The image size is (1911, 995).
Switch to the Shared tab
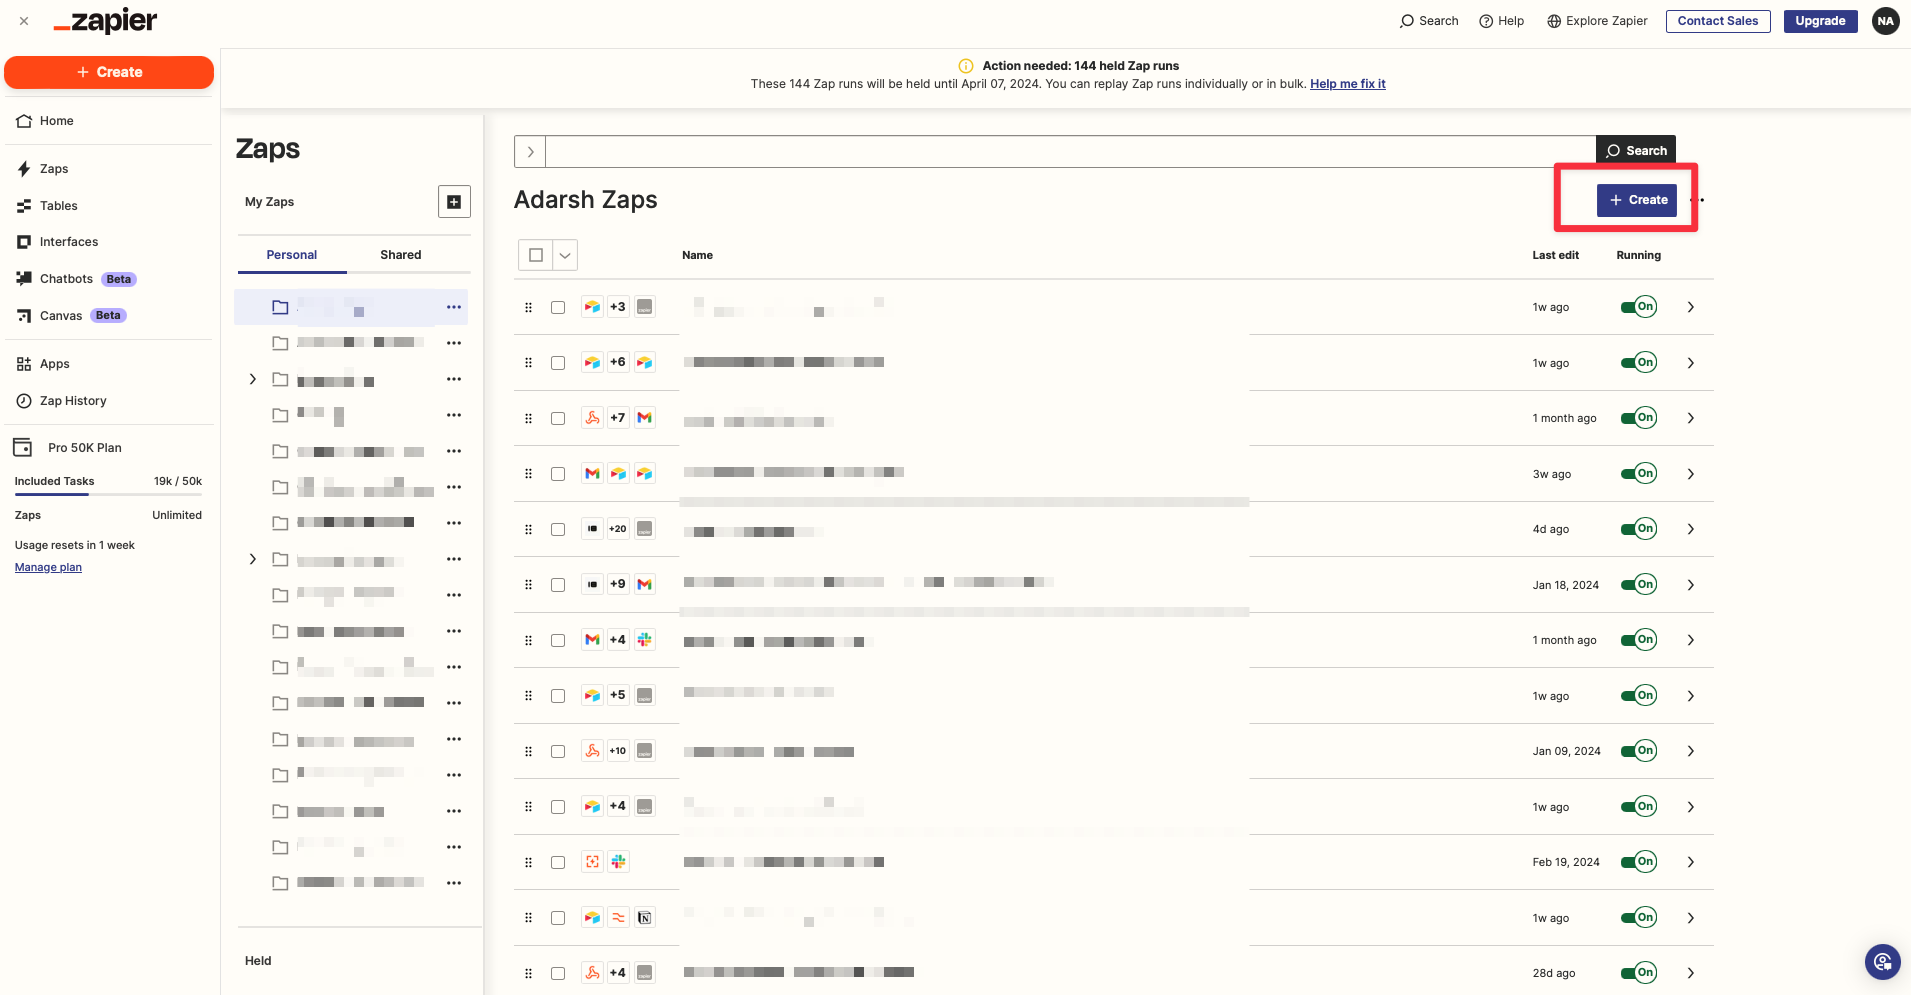pyautogui.click(x=401, y=255)
